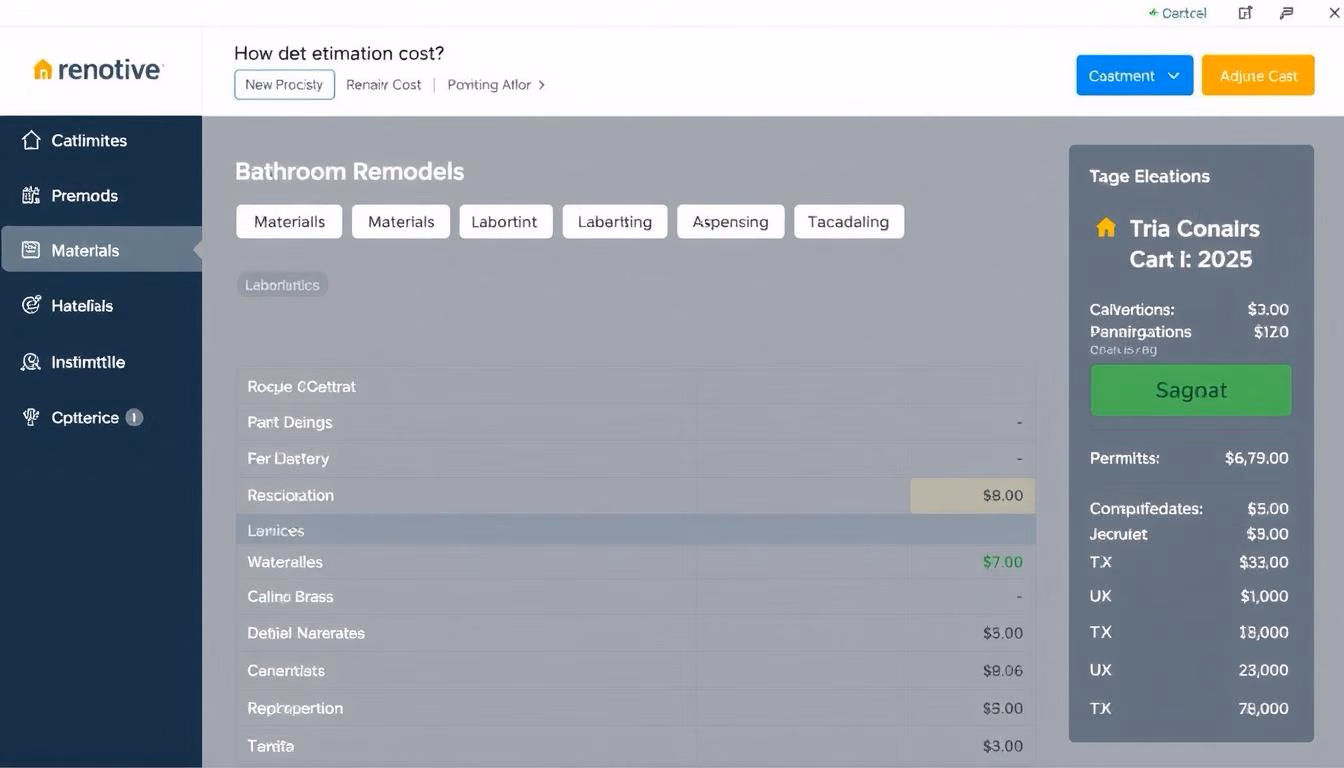Screen dimensions: 1344x768
Task: Click the Cptterice sidebar icon
Action: point(31,417)
